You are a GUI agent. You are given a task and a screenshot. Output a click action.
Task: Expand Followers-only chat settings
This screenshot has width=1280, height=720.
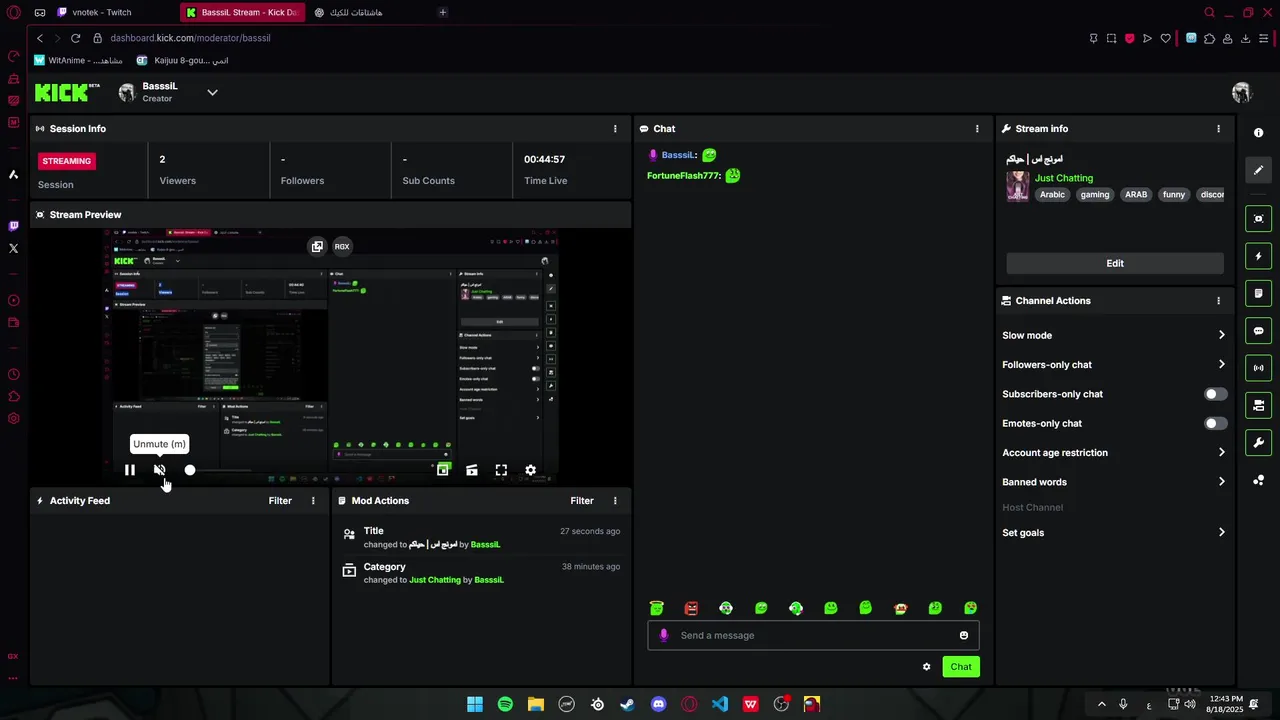tap(1114, 365)
